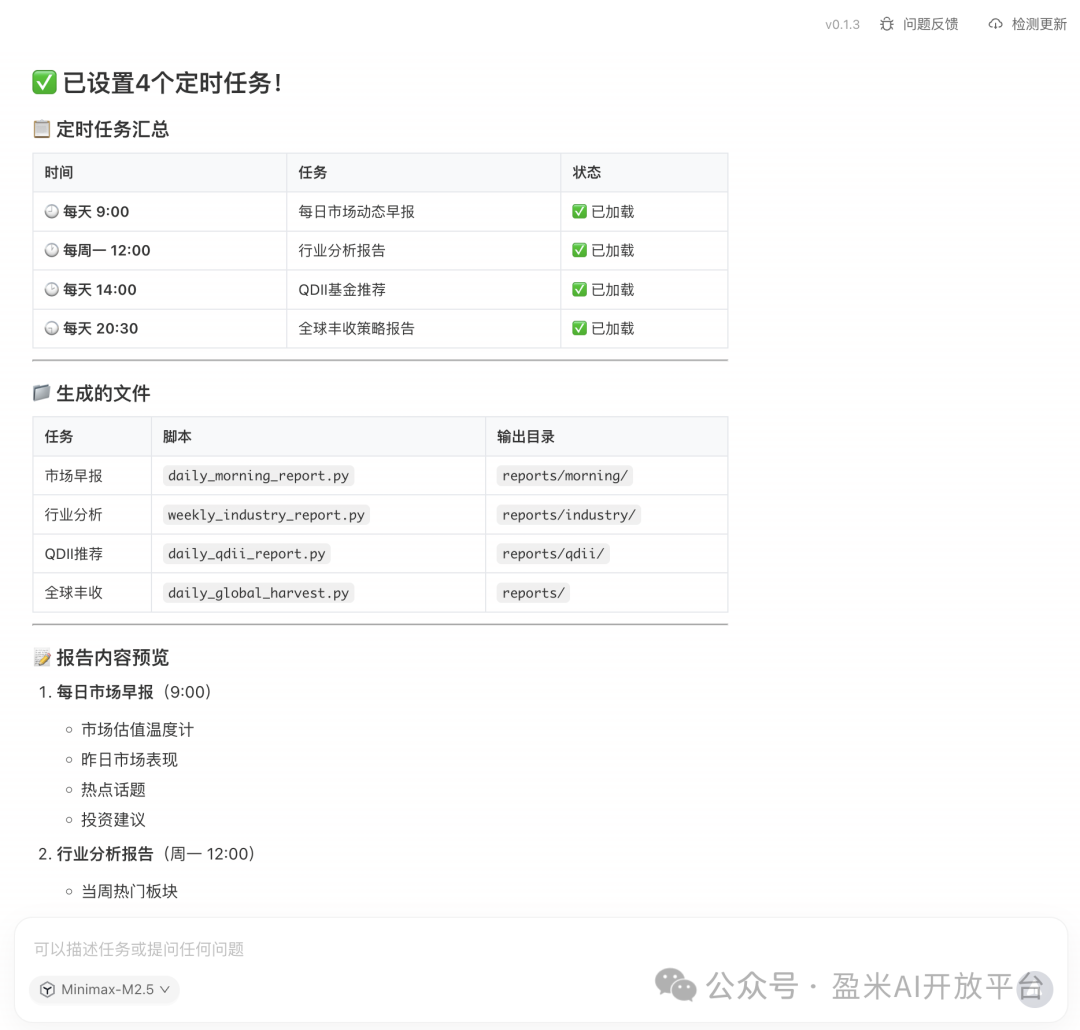1080x1030 pixels.
Task: Click the clock icon in the 每天 9:00 row
Action: [51, 212]
